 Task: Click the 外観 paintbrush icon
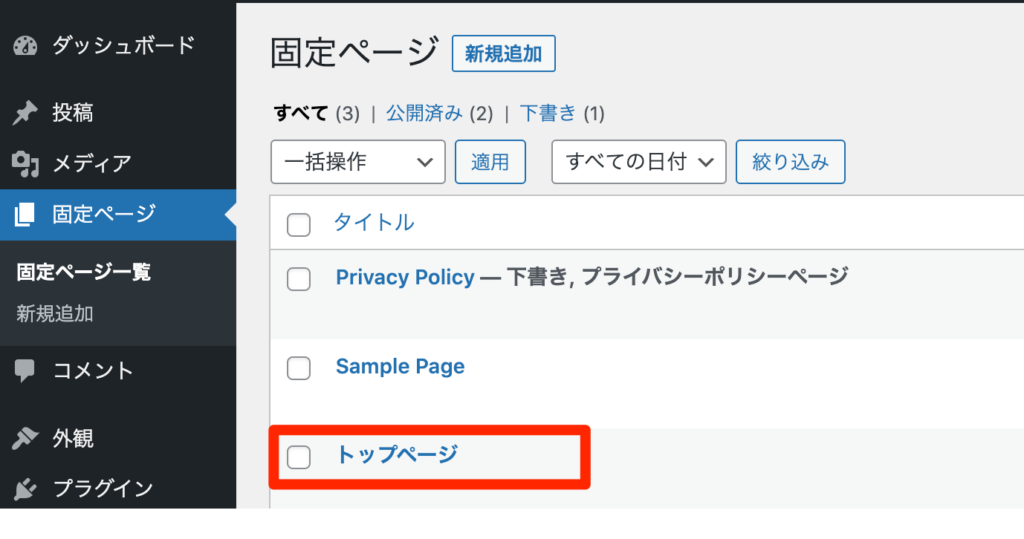coord(25,438)
